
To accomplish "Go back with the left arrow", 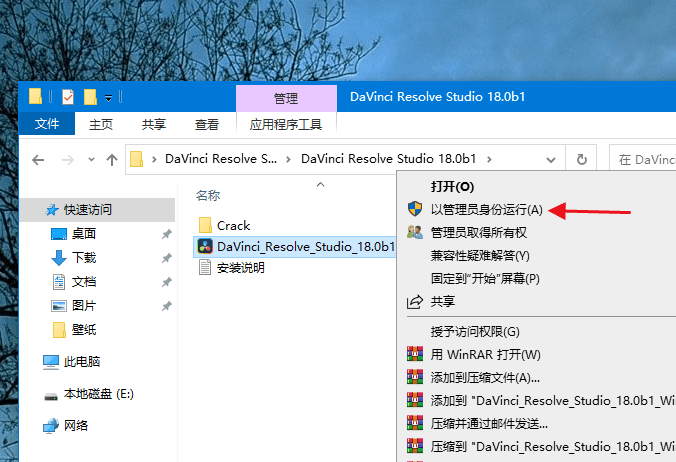I will [38, 160].
